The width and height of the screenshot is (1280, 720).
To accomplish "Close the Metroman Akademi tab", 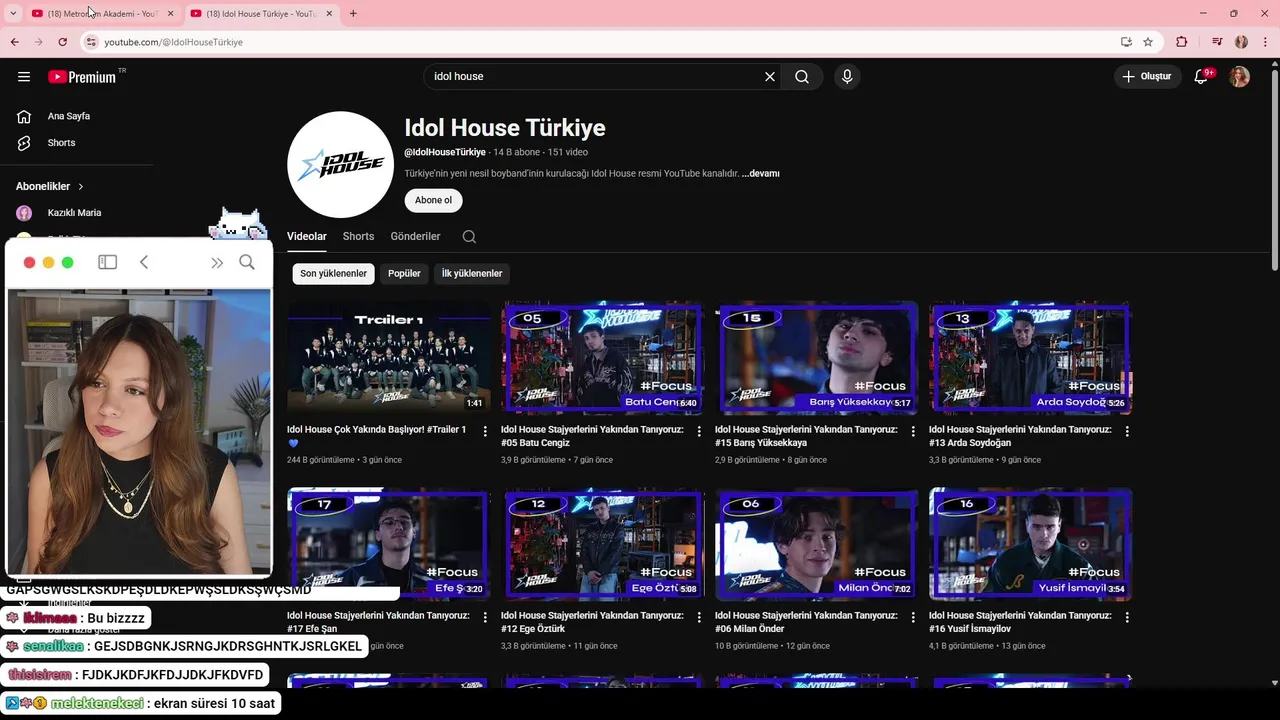I will click(171, 14).
